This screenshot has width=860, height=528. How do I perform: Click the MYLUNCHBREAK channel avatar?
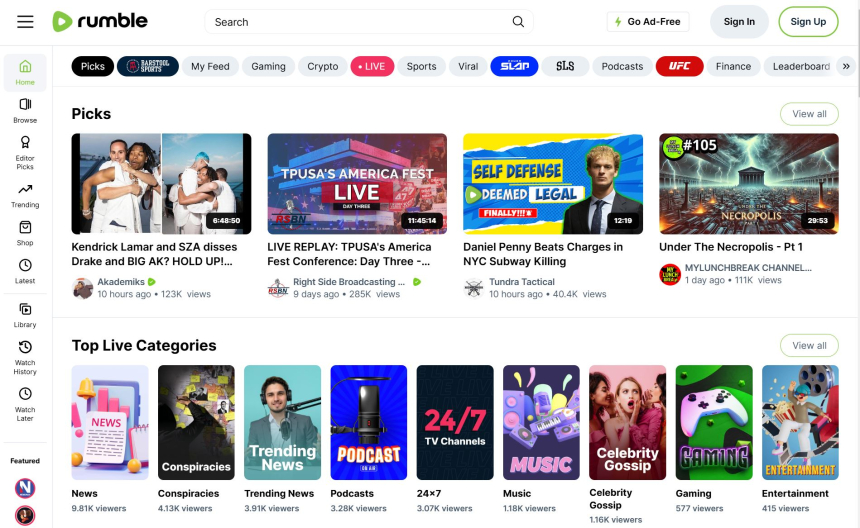[670, 274]
